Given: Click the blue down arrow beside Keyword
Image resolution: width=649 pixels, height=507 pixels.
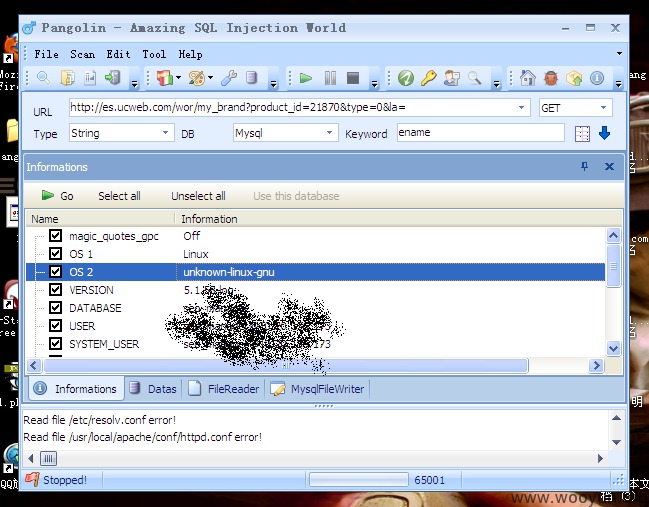Looking at the screenshot, I should point(604,133).
